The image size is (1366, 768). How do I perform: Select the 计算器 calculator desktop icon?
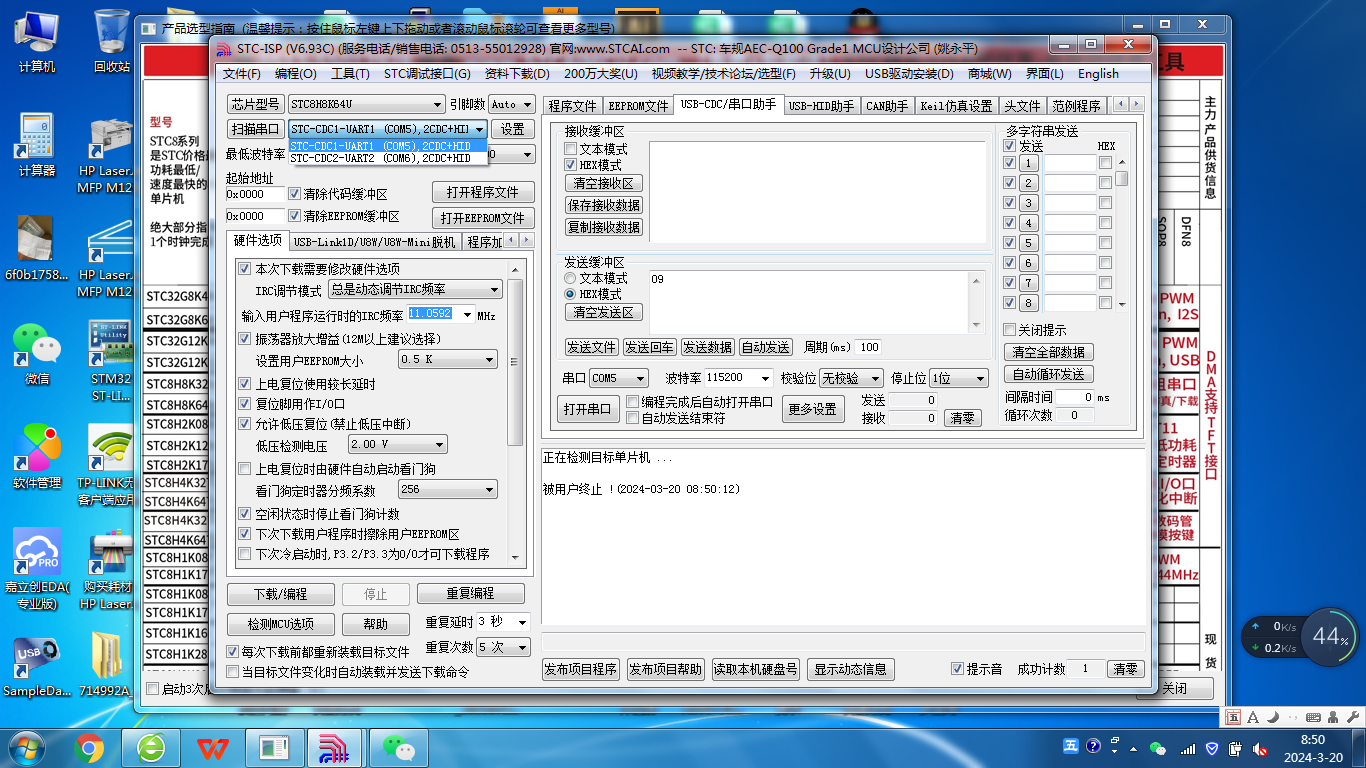point(37,145)
